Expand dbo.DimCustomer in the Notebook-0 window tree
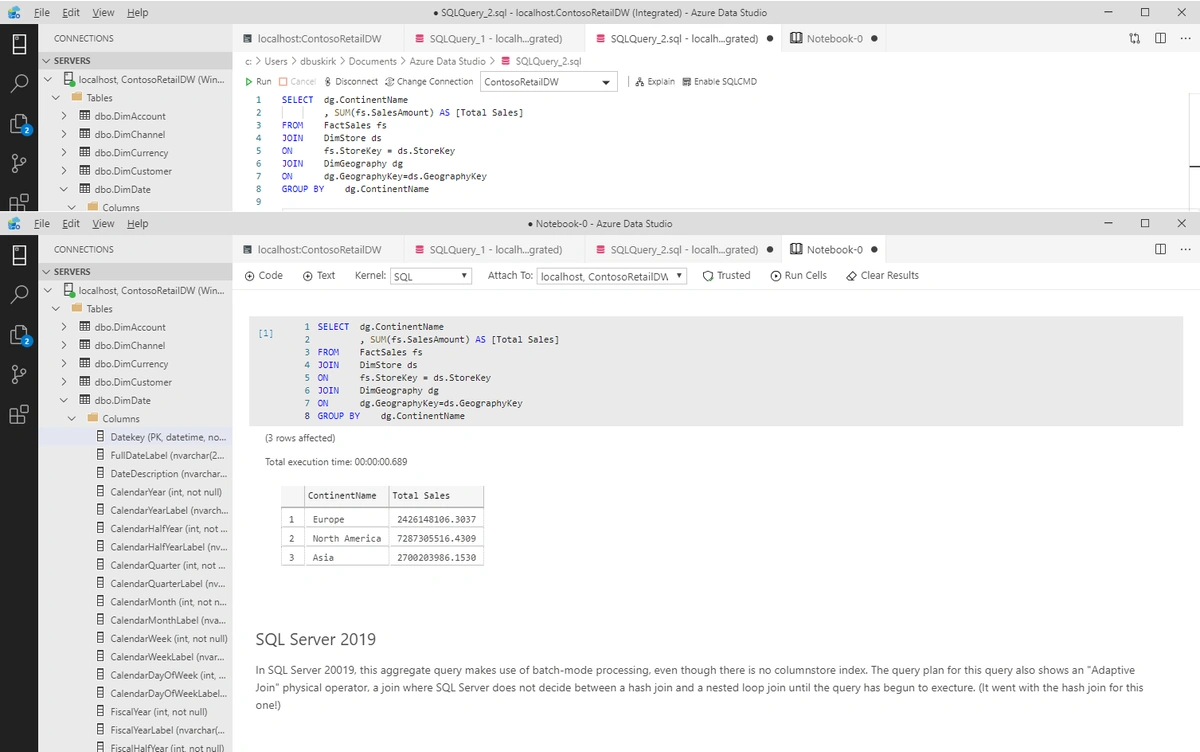Image resolution: width=1200 pixels, height=752 pixels. tap(64, 382)
